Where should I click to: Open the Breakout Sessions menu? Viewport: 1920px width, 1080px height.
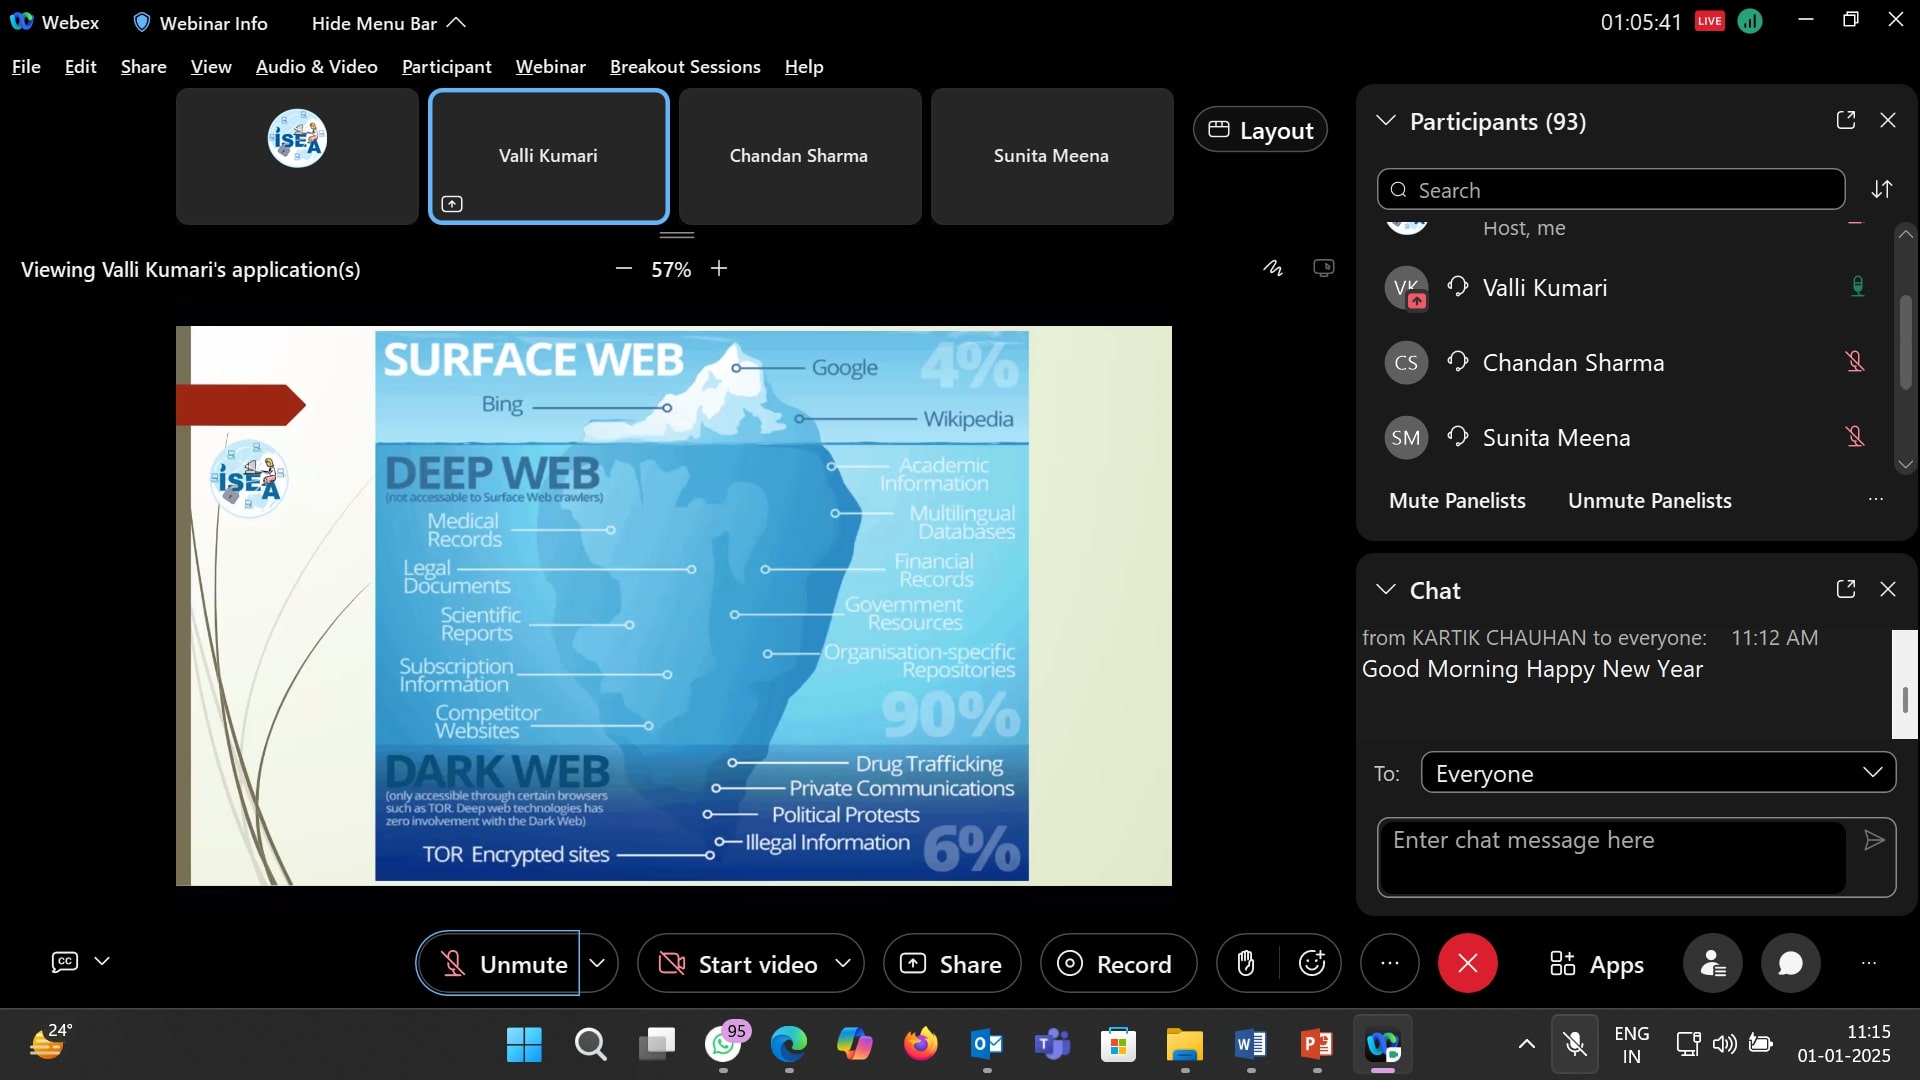click(685, 67)
